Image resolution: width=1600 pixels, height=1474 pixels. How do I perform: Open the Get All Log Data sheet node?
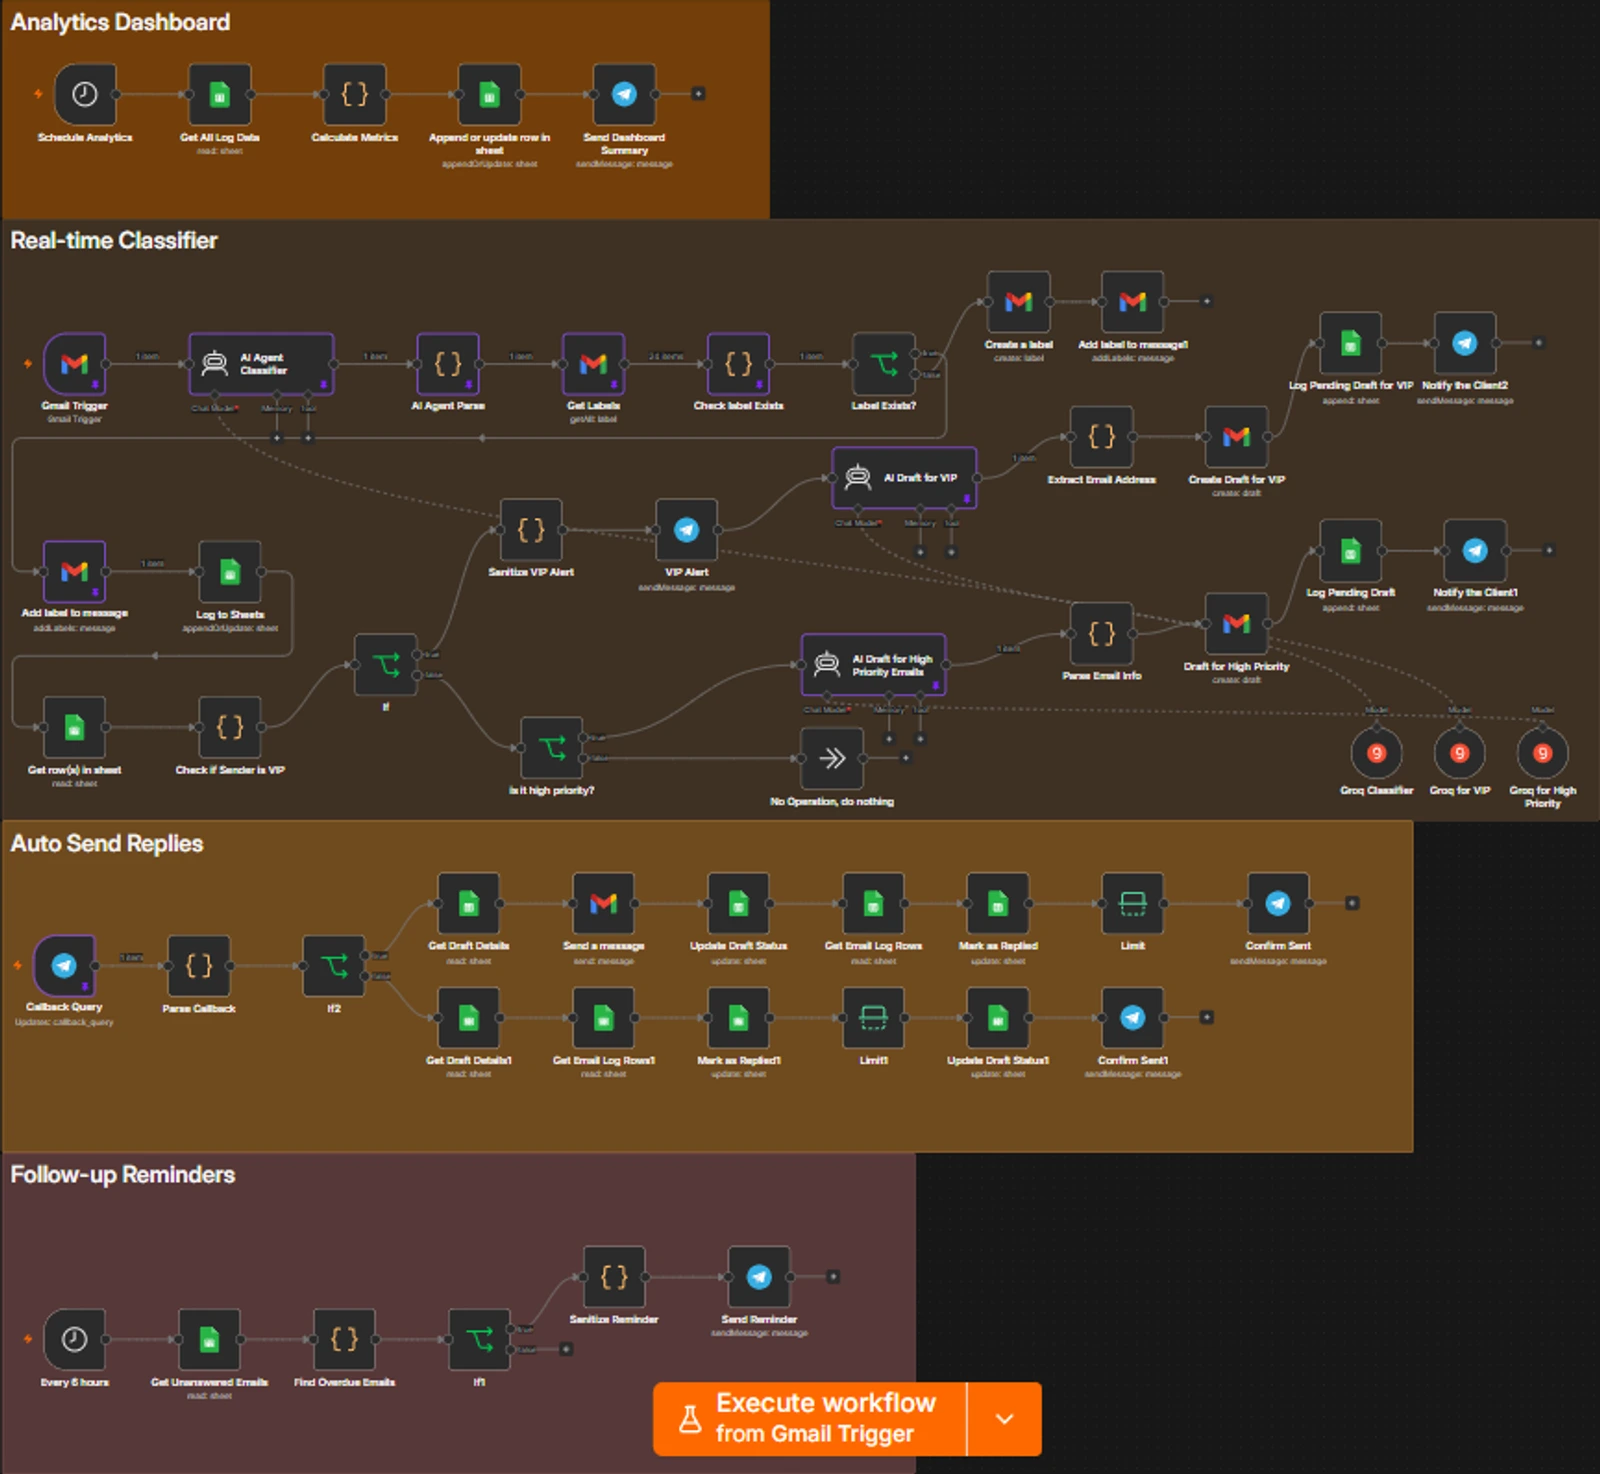point(219,94)
